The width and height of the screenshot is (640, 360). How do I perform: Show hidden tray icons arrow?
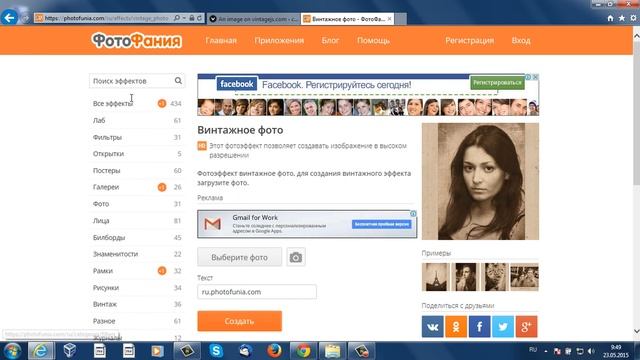pyautogui.click(x=546, y=351)
